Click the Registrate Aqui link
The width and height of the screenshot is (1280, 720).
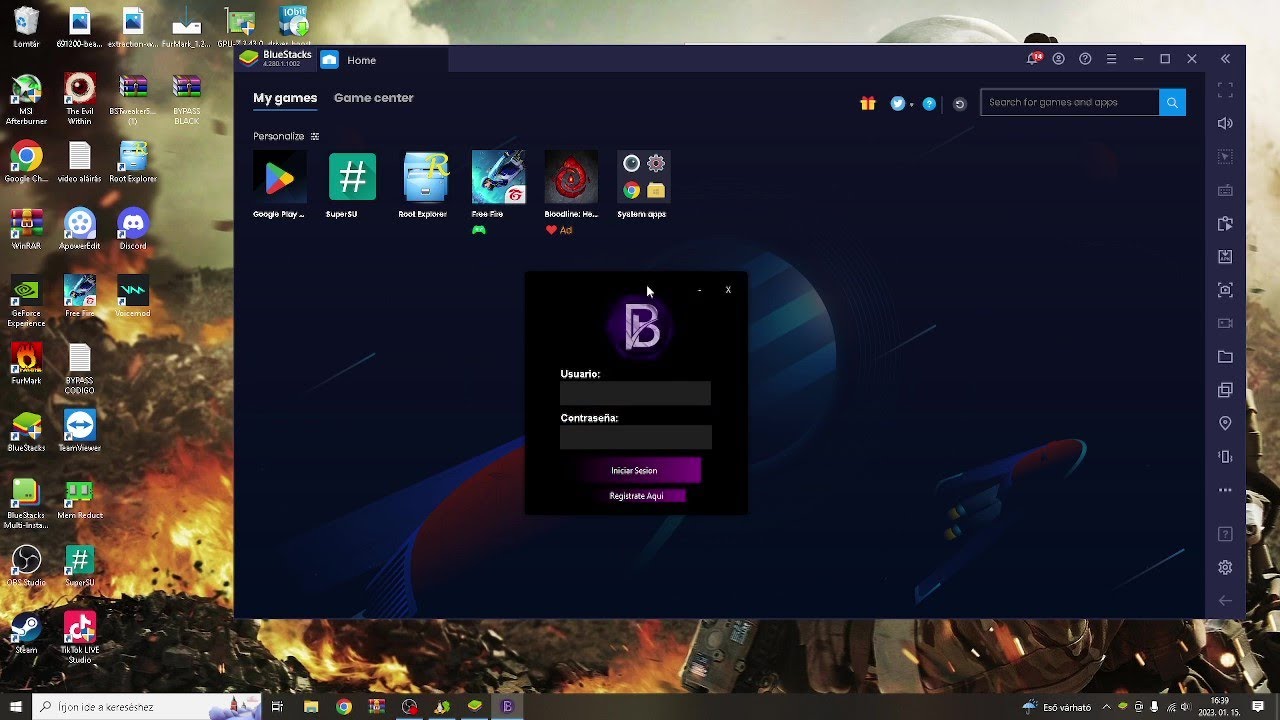point(637,496)
